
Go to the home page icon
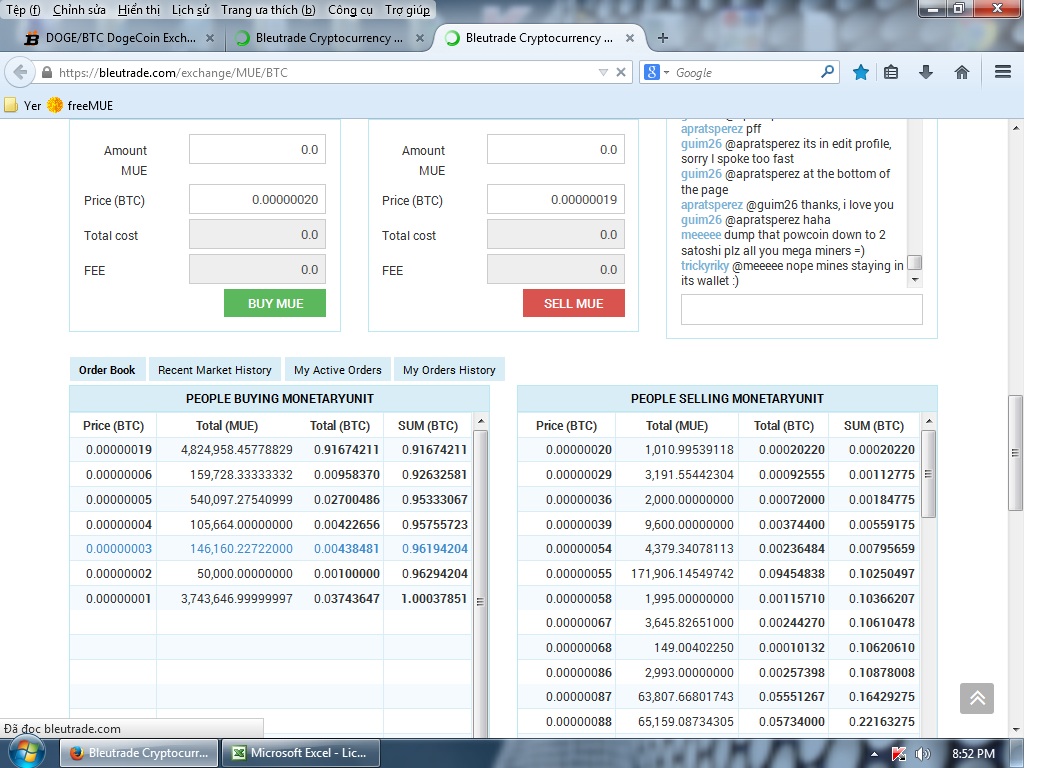pyautogui.click(x=962, y=72)
